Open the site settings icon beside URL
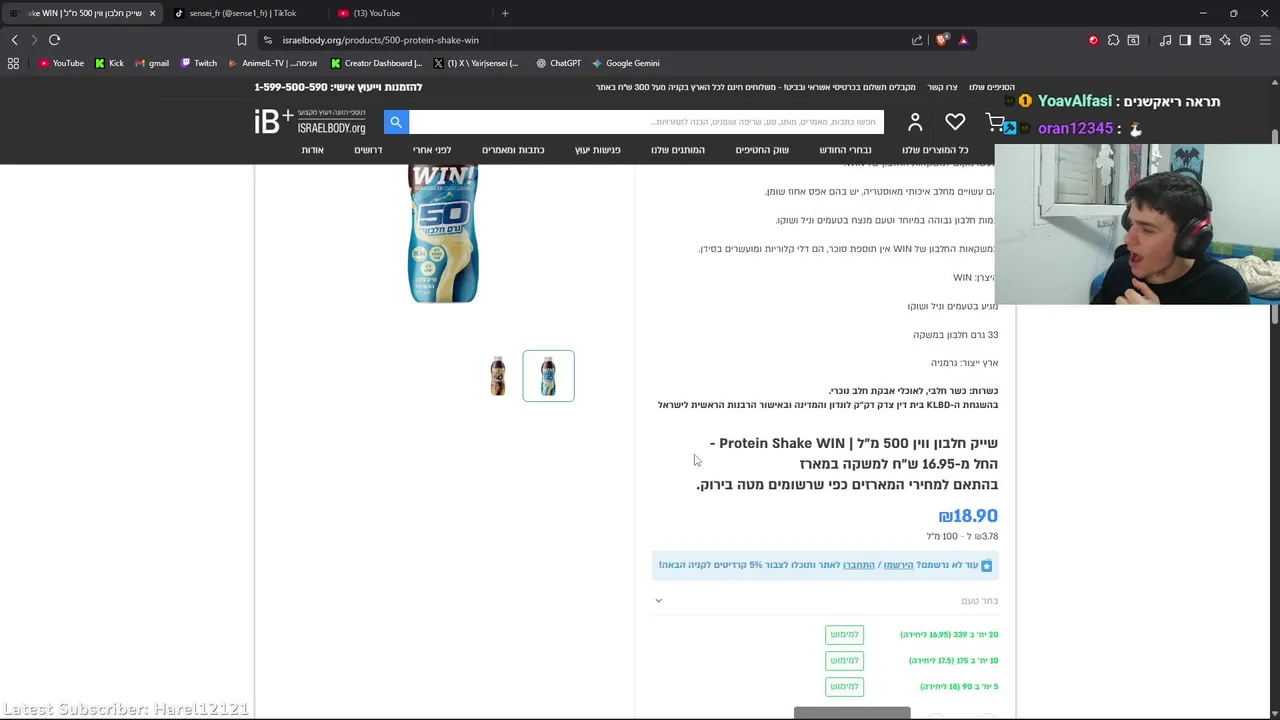This screenshot has height=720, width=1280. pos(267,40)
